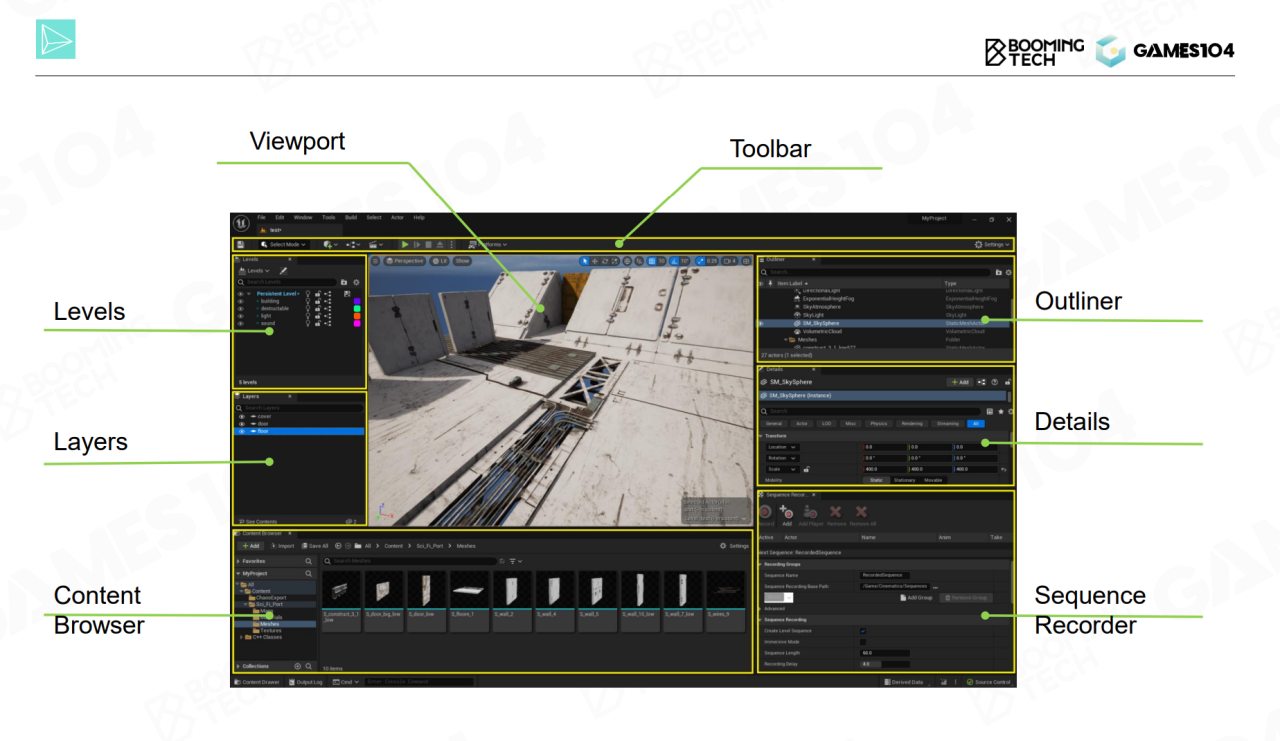Image resolution: width=1280 pixels, height=741 pixels.
Task: Open the Select Mode dropdown
Action: [283, 244]
